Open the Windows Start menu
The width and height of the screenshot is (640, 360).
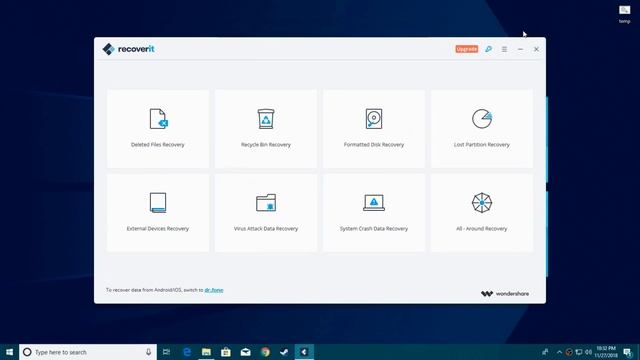click(x=9, y=352)
